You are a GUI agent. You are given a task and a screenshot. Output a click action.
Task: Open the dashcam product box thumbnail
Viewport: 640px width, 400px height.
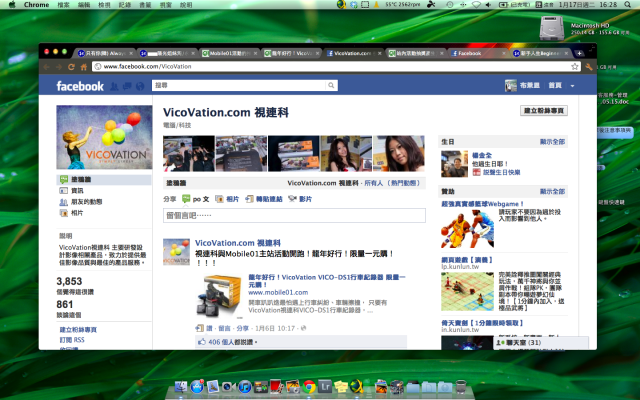click(219, 297)
